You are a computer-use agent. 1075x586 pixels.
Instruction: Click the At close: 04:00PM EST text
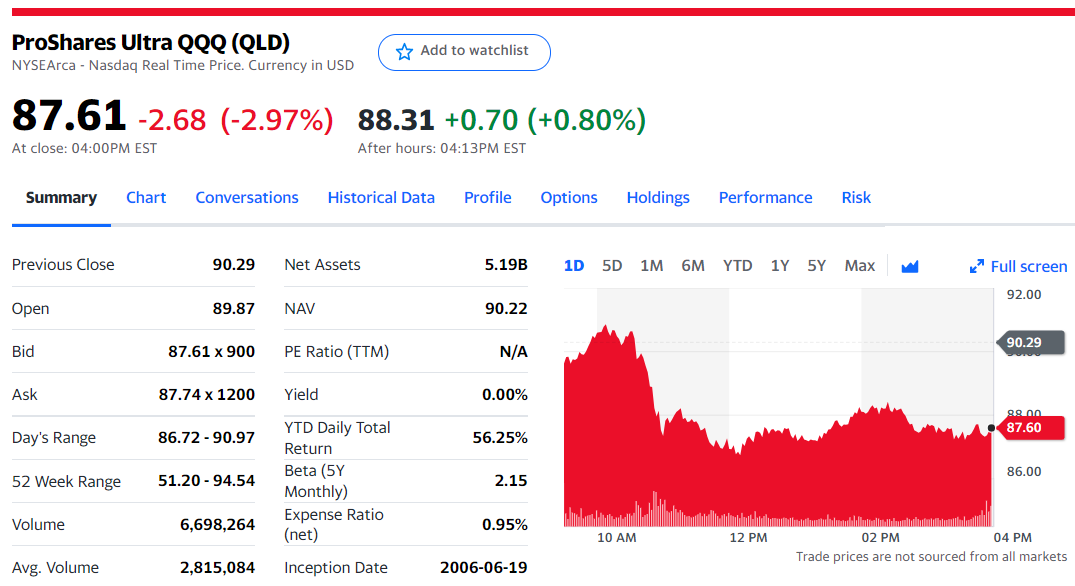pos(84,148)
